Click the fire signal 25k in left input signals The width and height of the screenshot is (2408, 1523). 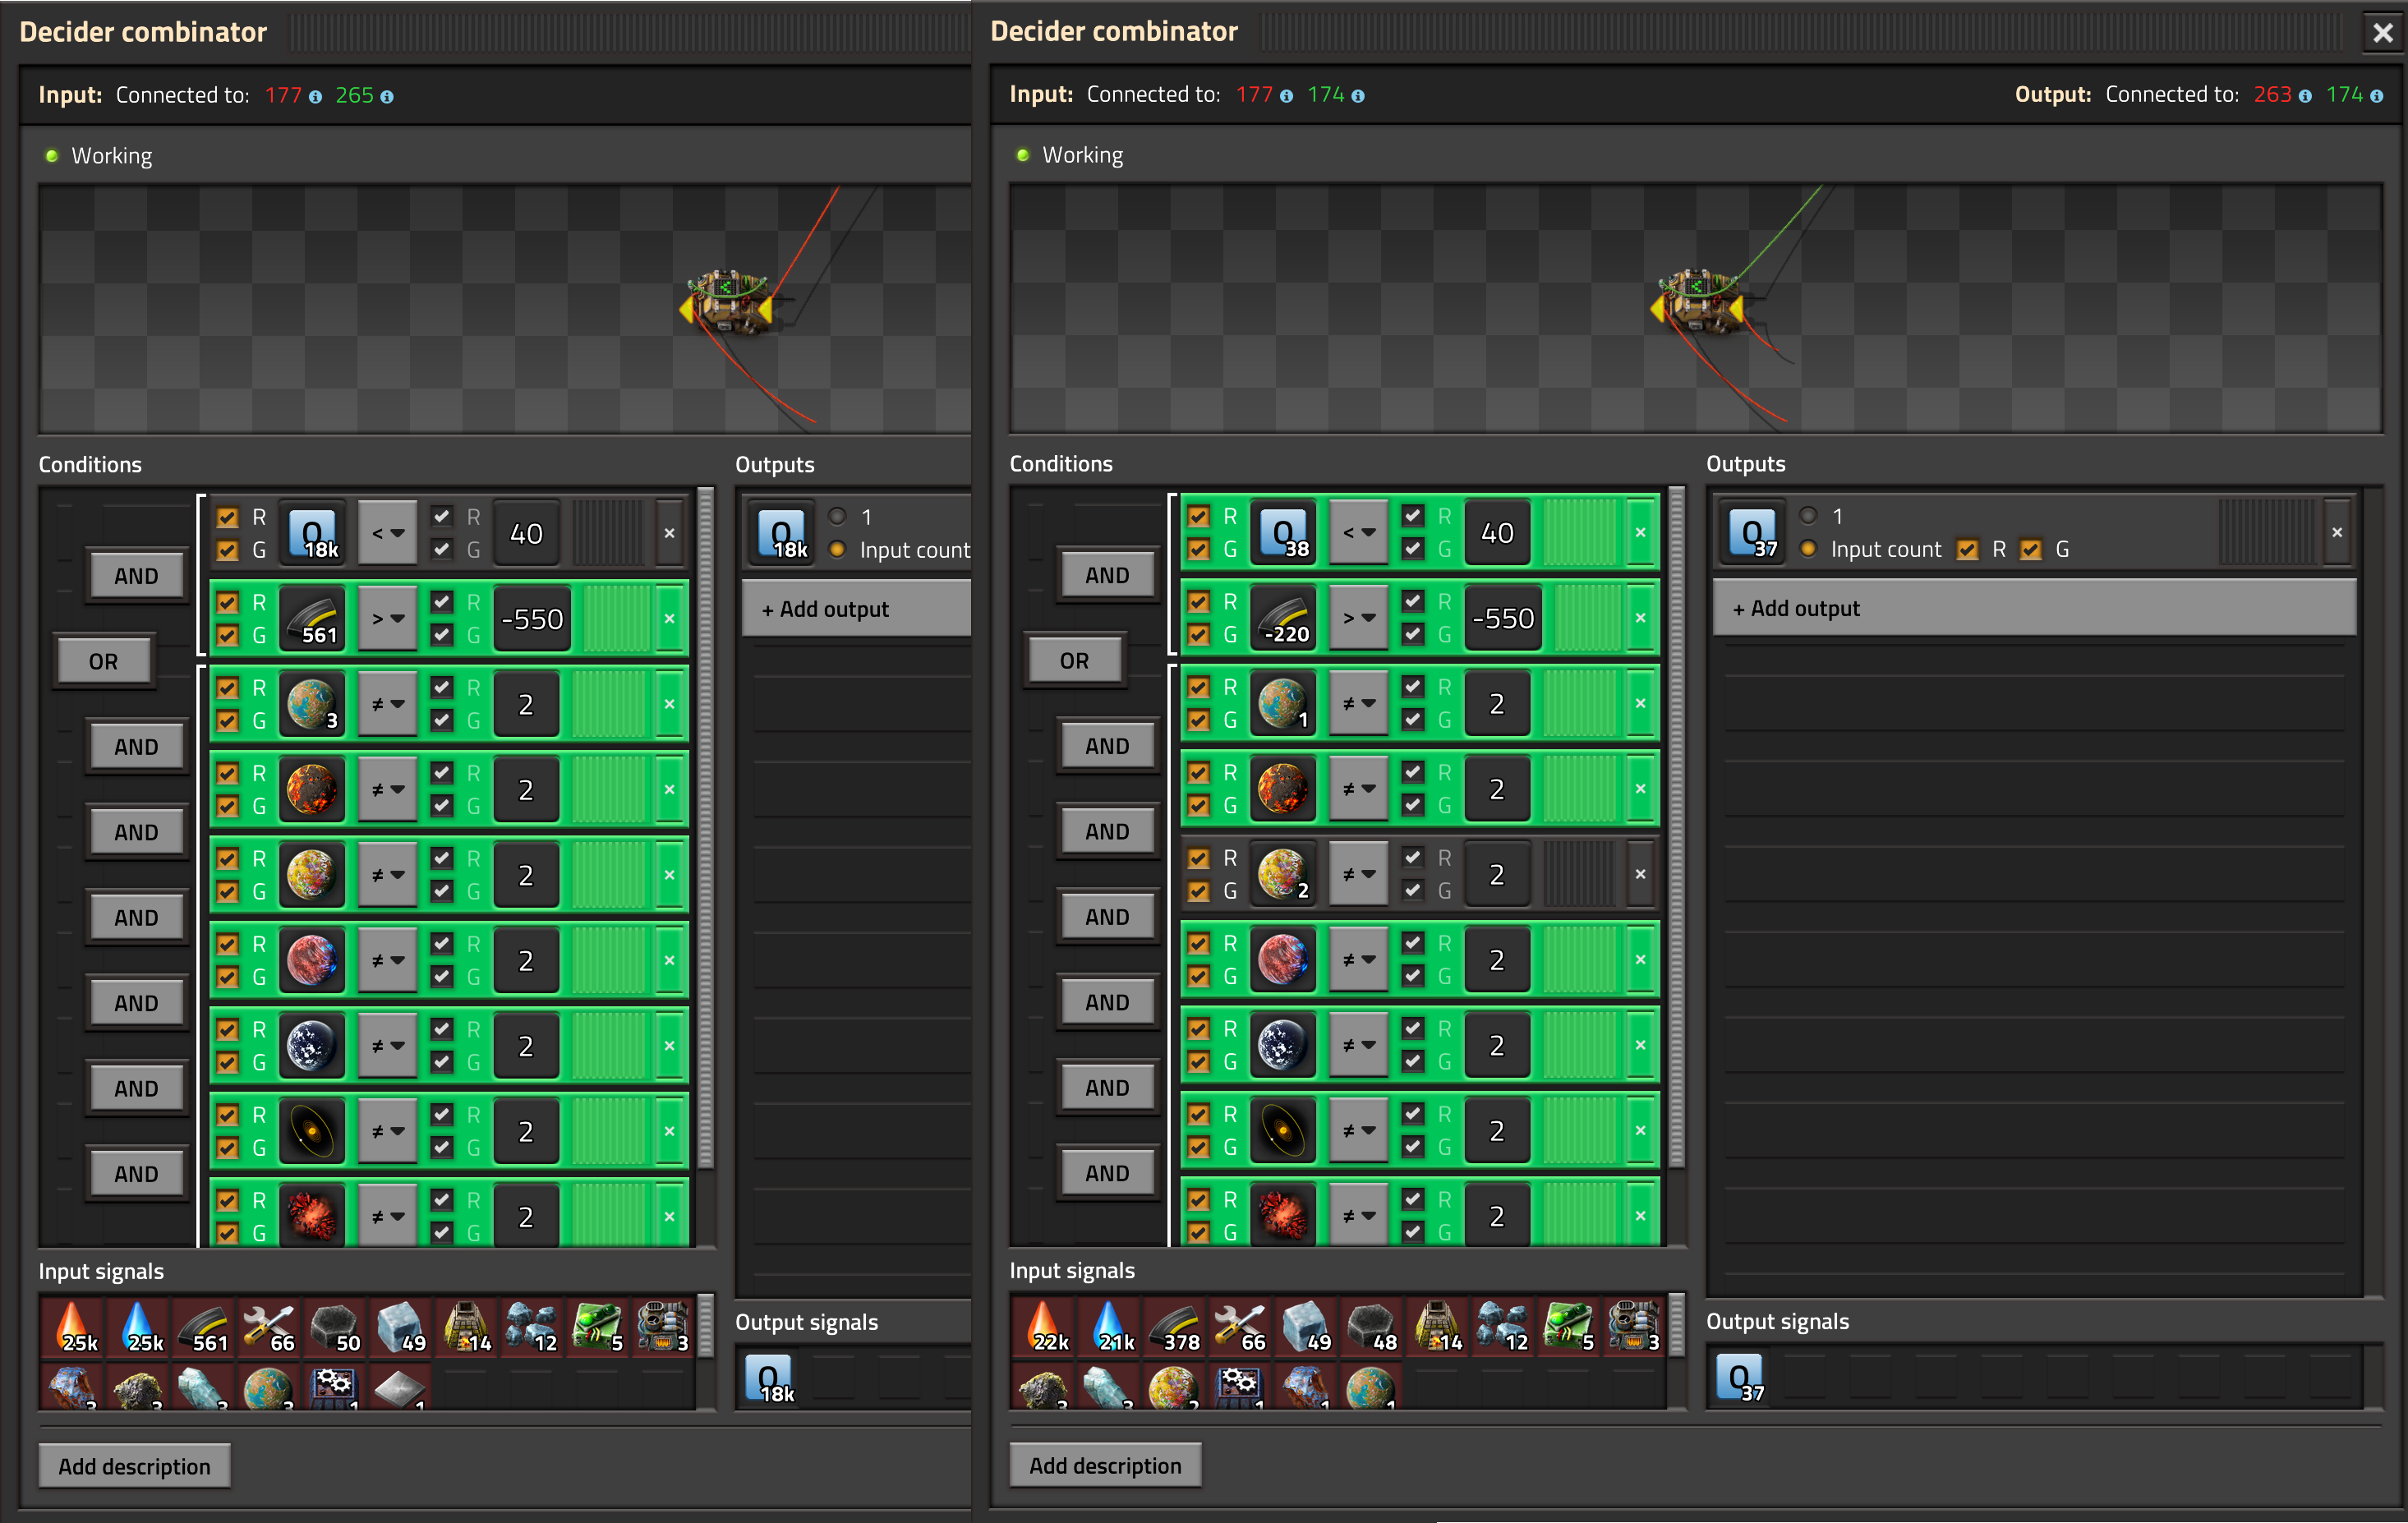[x=72, y=1328]
